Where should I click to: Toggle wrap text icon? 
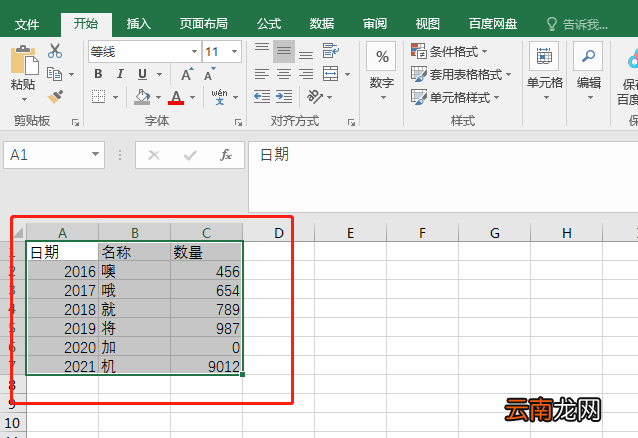[x=330, y=51]
